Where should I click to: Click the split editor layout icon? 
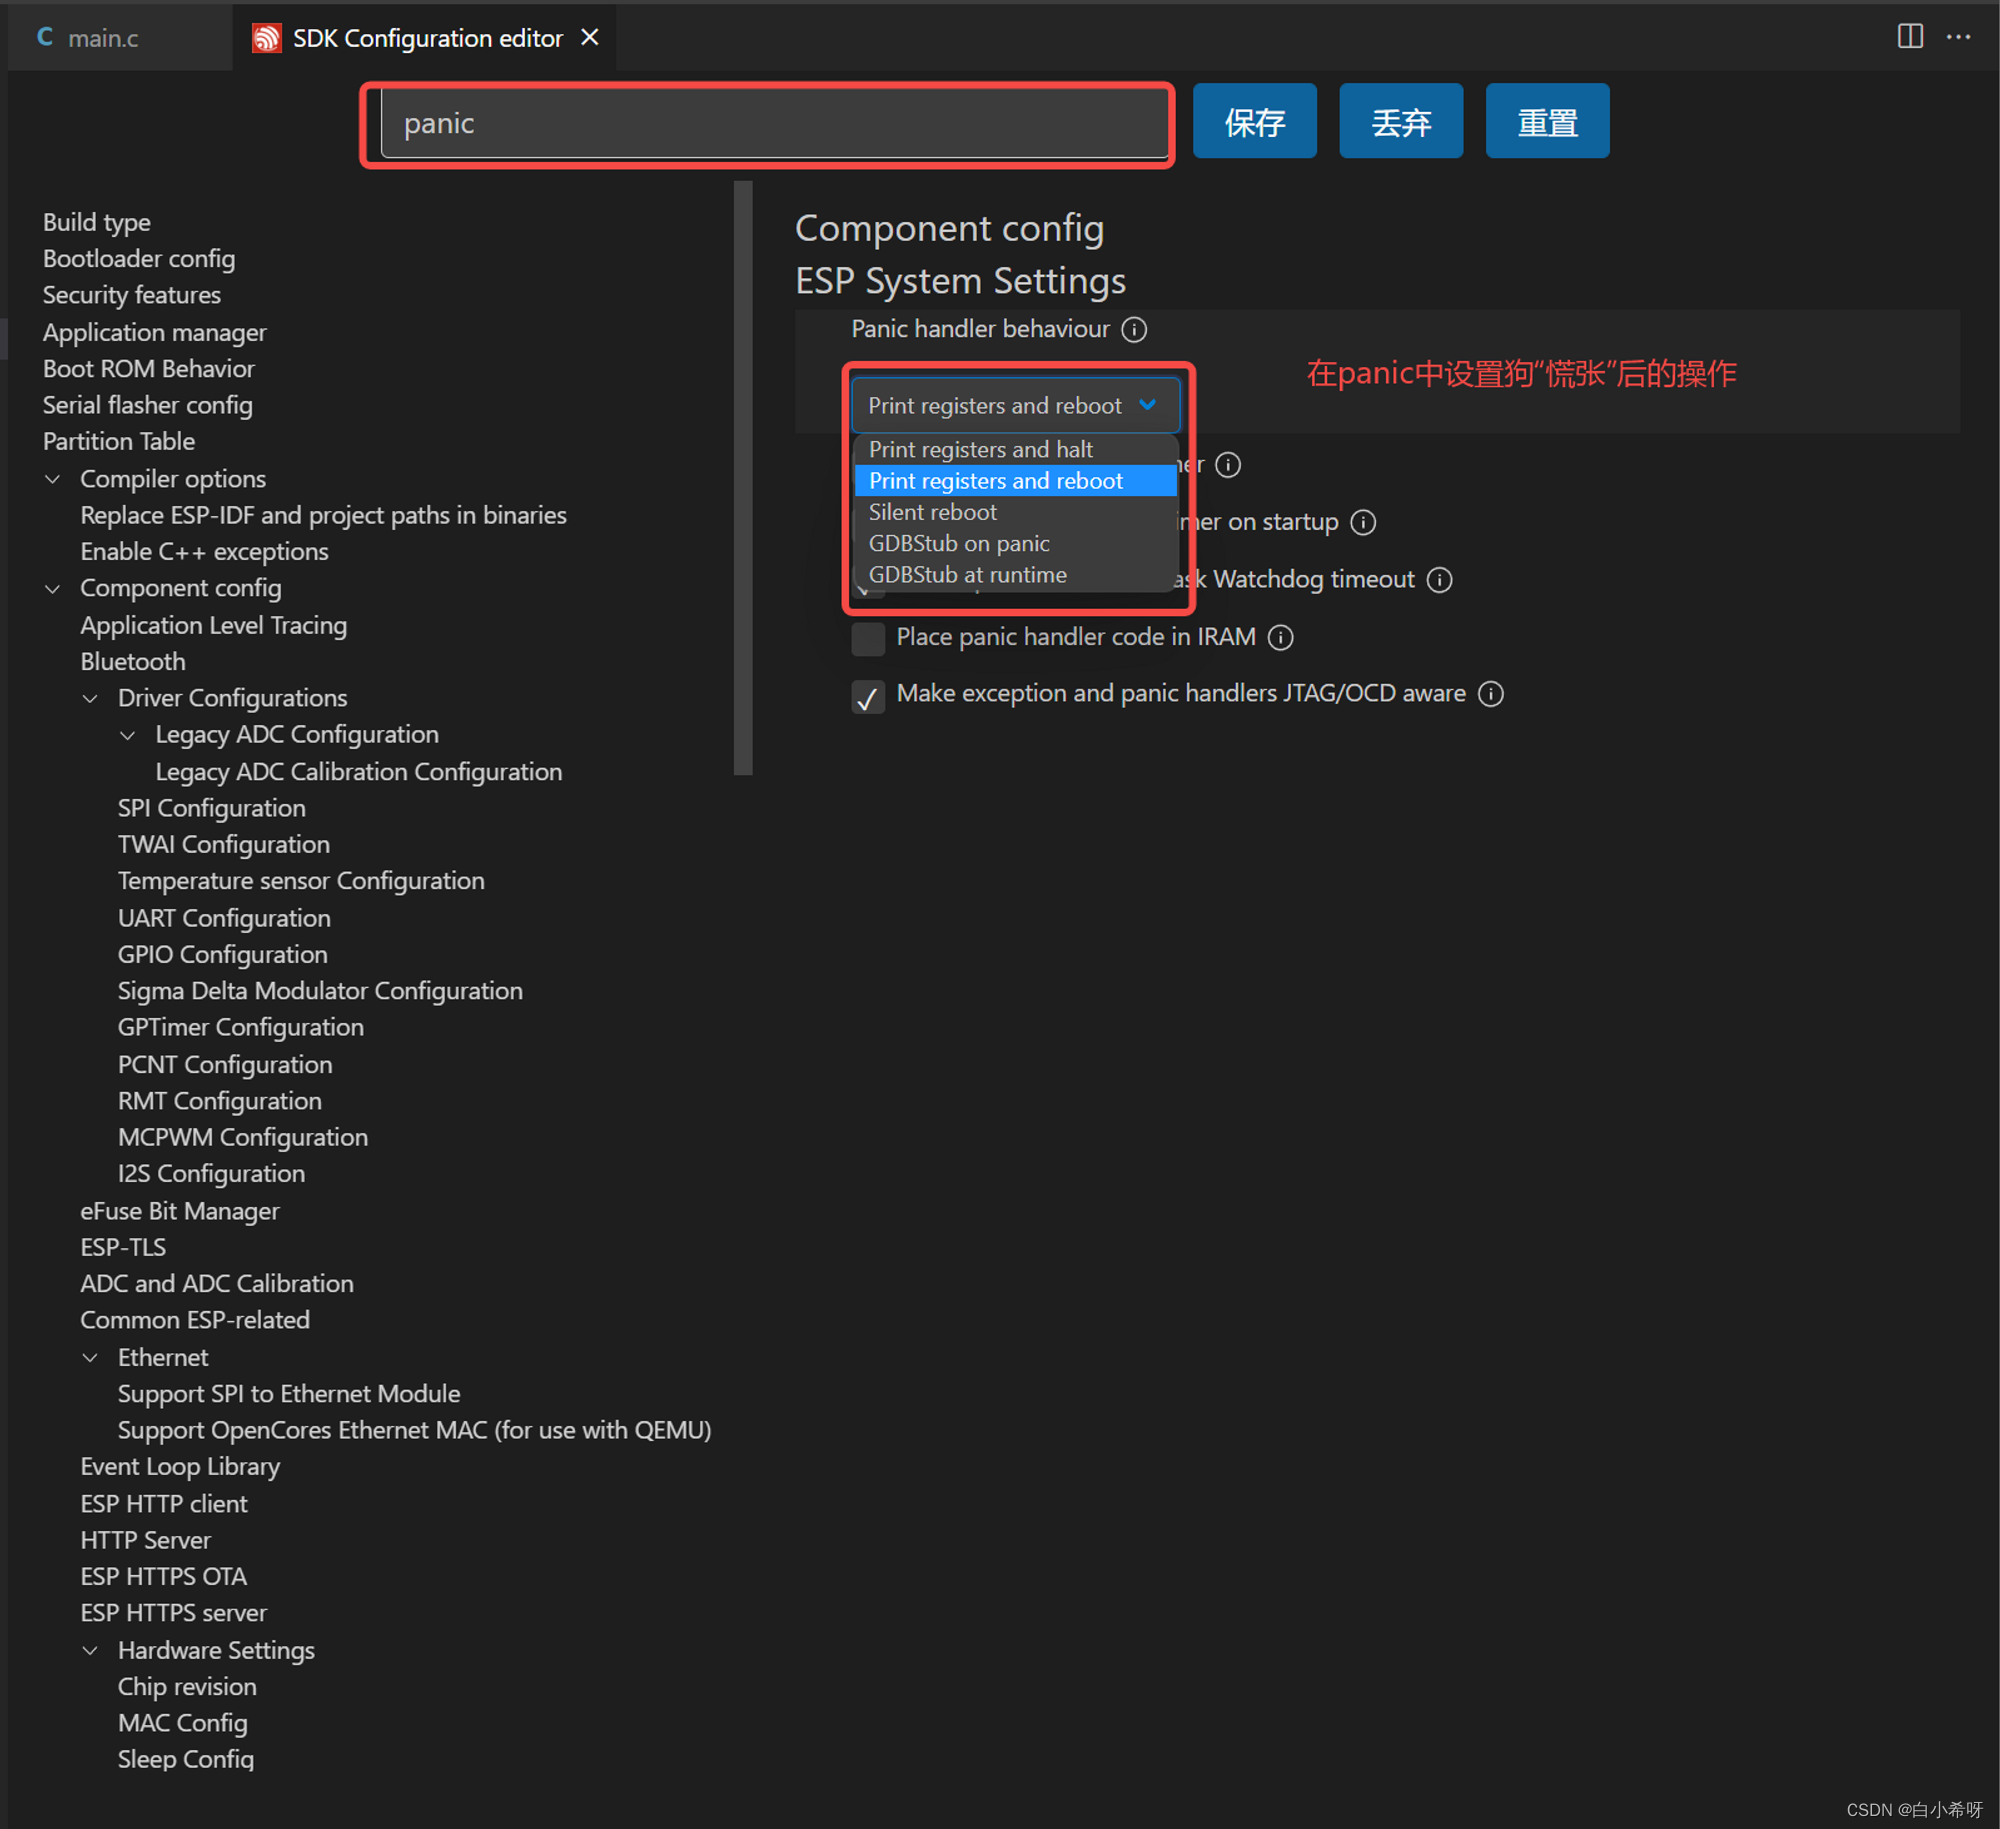pos(1909,37)
